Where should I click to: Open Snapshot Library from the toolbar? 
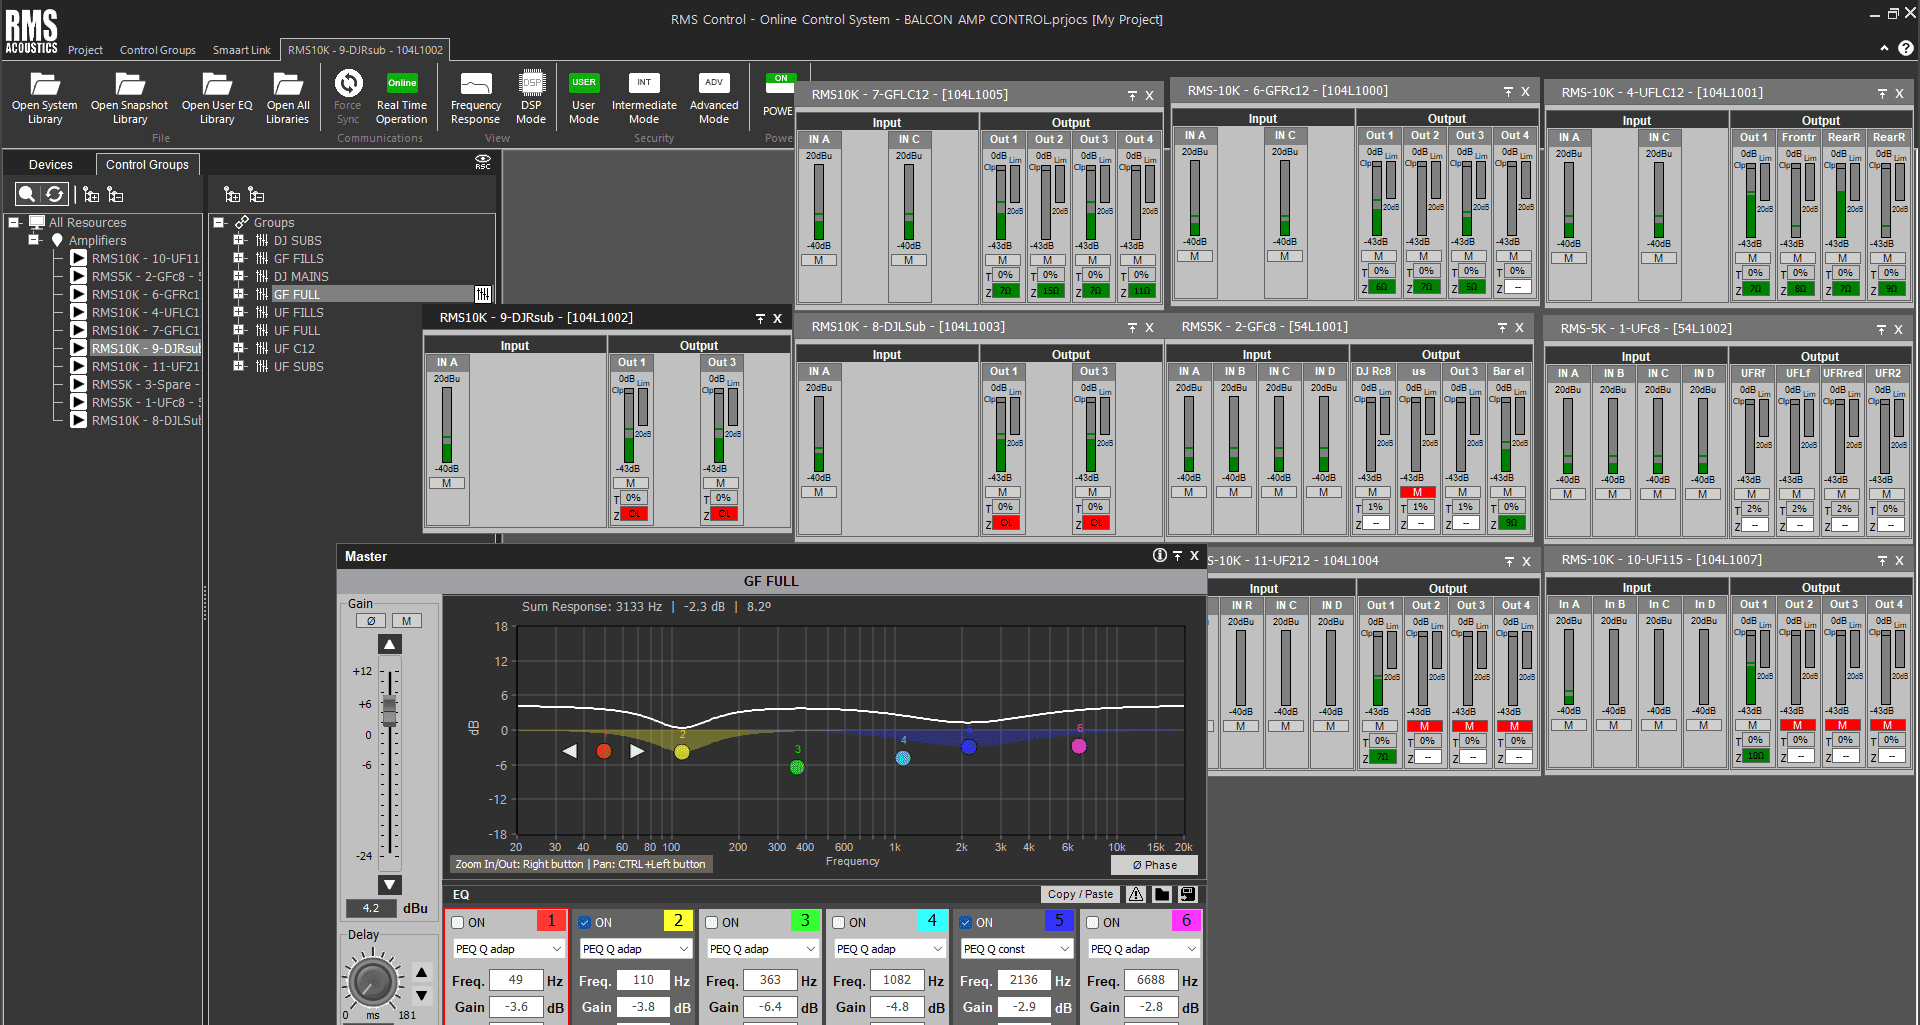(129, 98)
